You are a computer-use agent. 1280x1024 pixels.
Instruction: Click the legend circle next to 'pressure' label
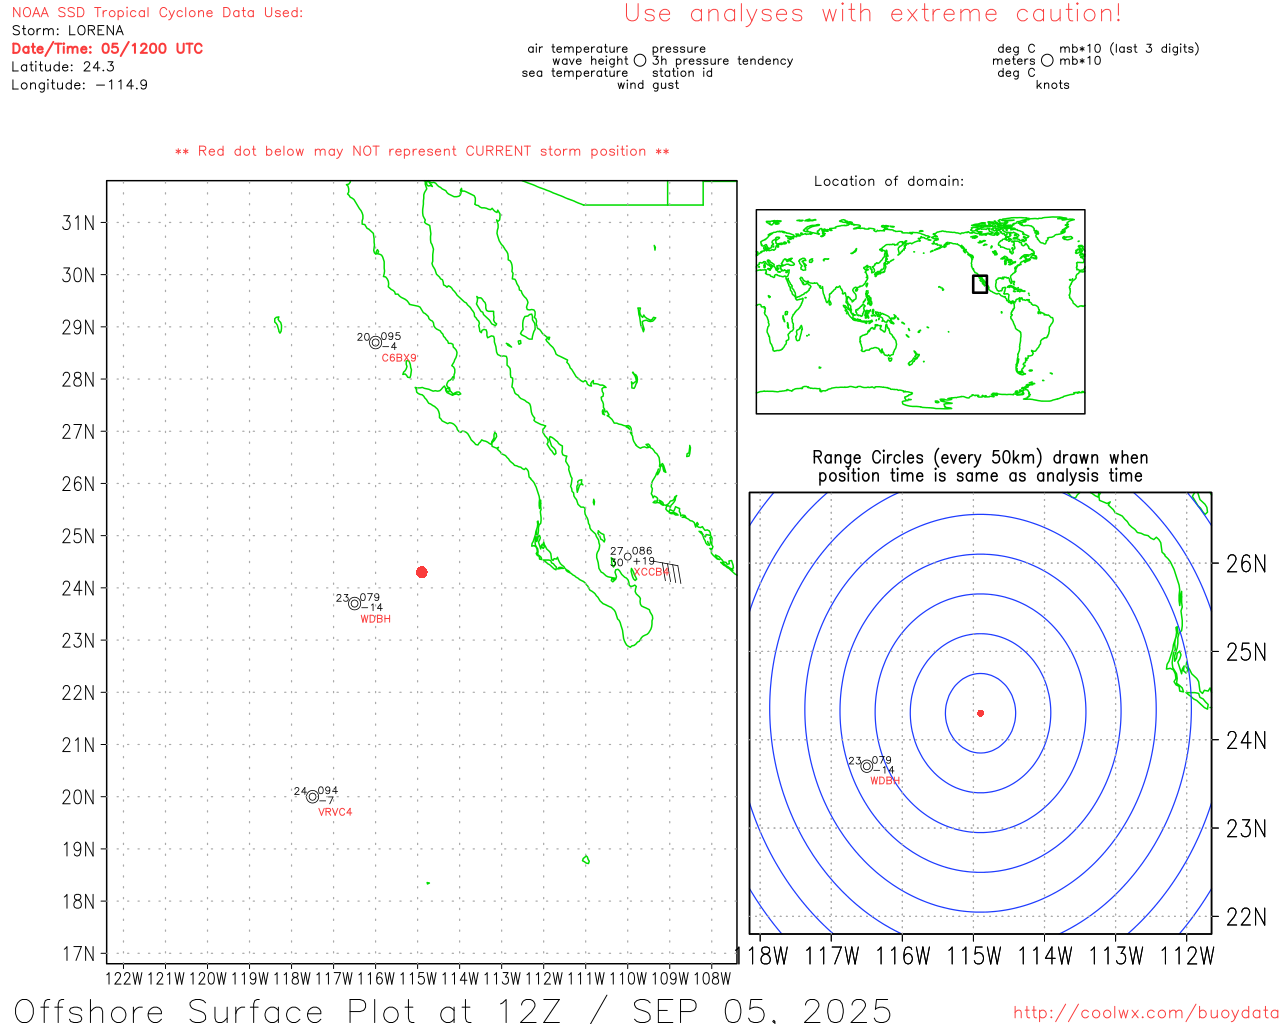640,60
